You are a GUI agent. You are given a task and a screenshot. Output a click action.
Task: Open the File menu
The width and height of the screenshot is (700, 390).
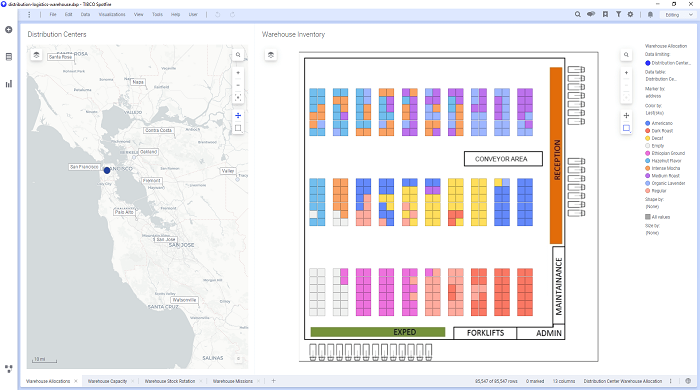tap(53, 14)
